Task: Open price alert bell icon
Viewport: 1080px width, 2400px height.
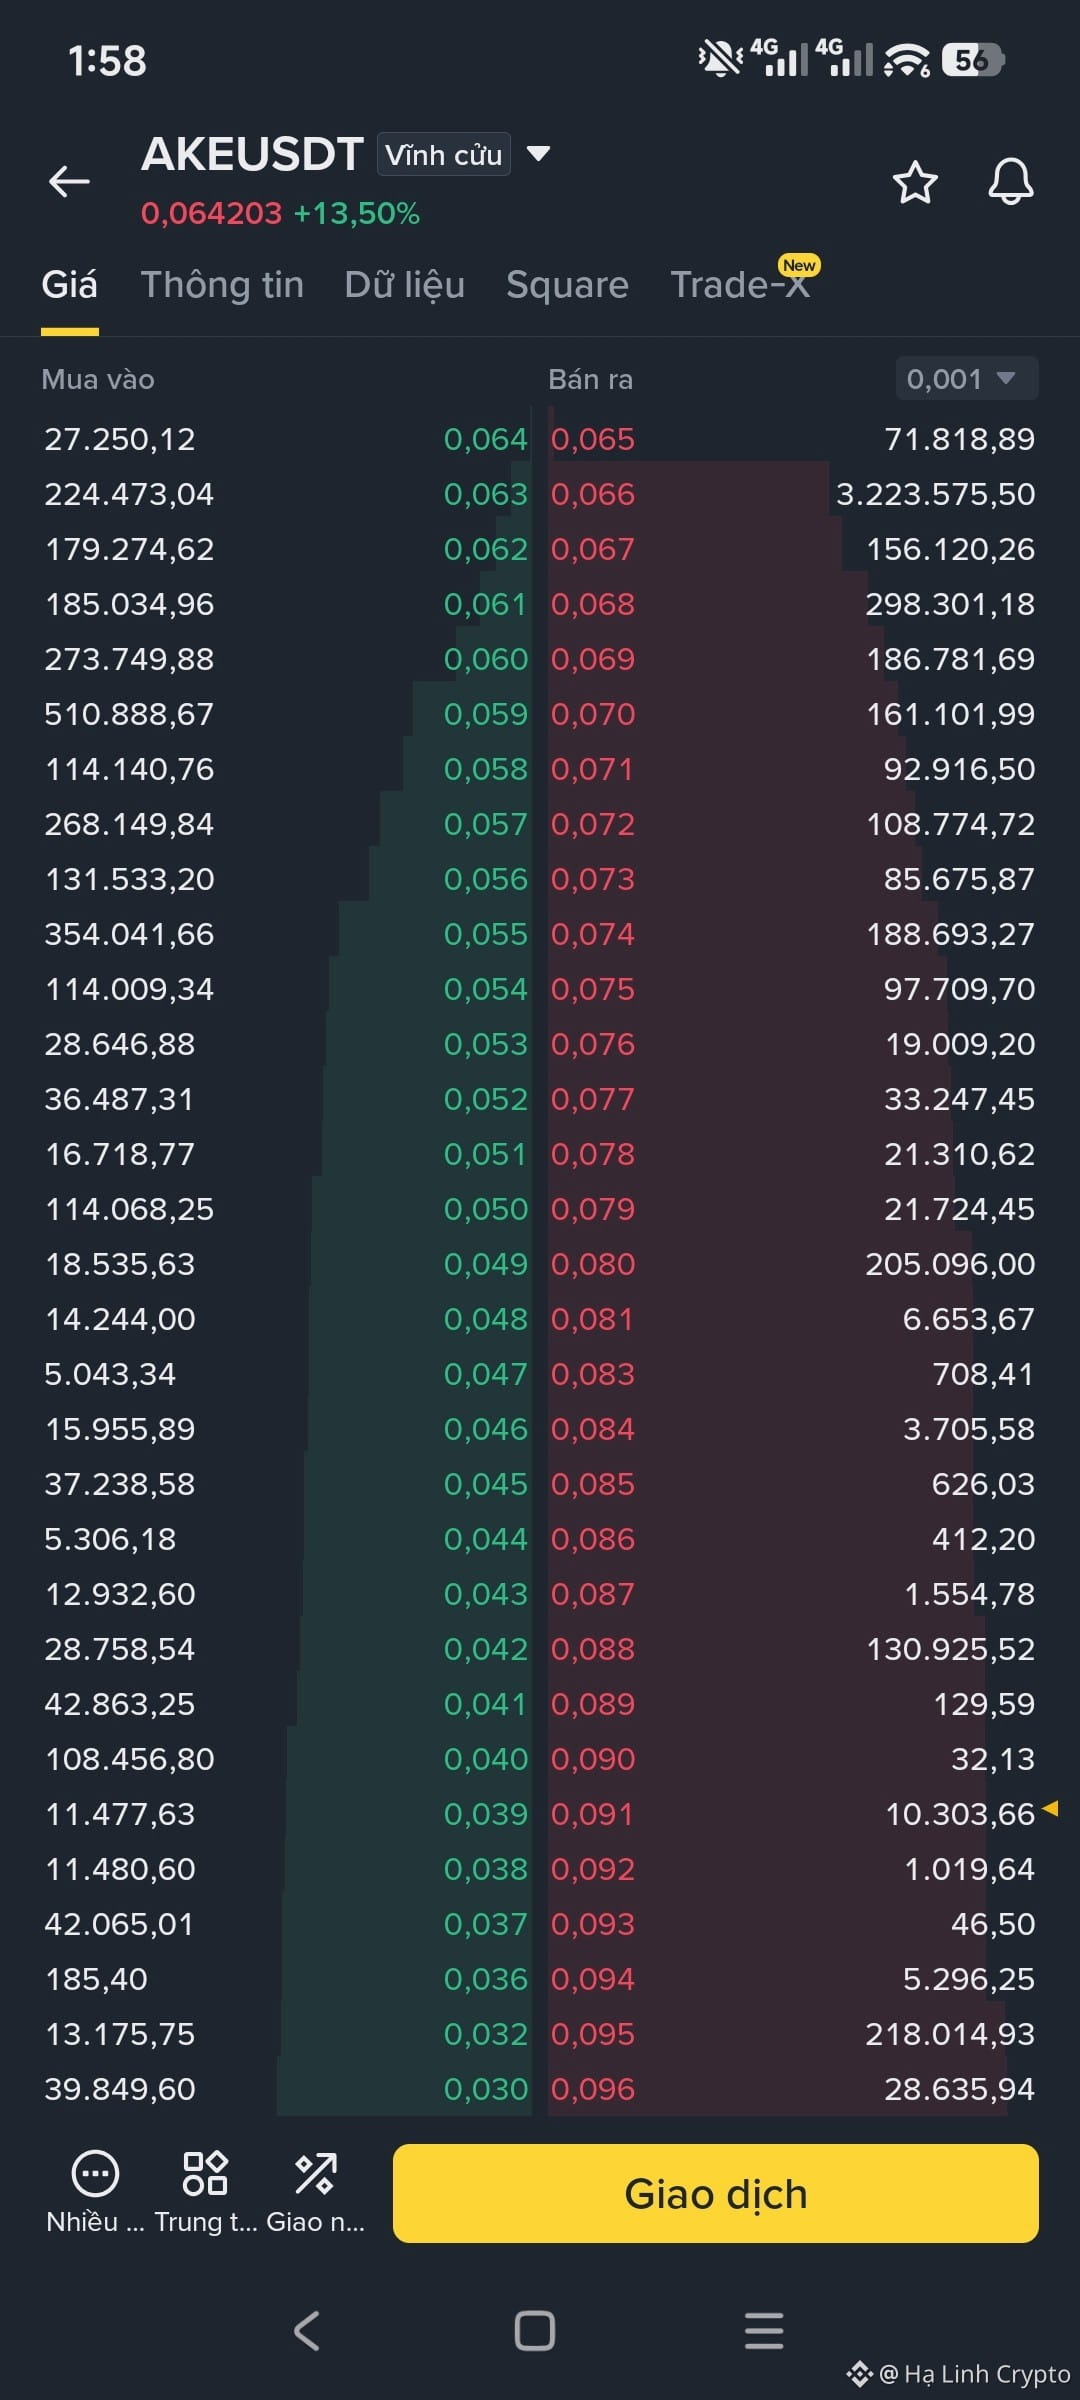Action: [x=1010, y=181]
